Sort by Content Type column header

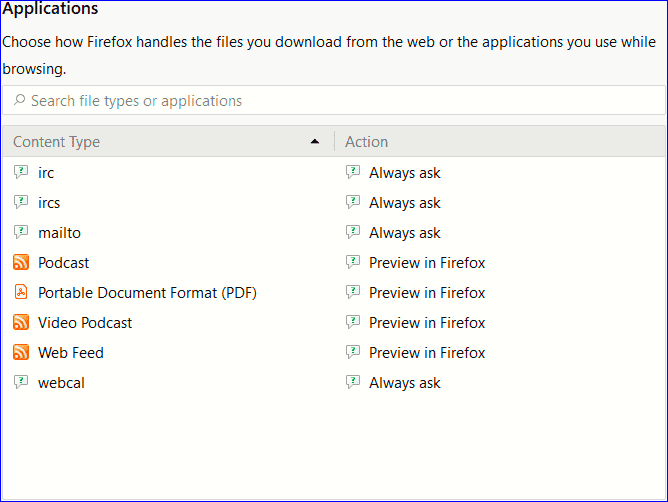(x=57, y=142)
